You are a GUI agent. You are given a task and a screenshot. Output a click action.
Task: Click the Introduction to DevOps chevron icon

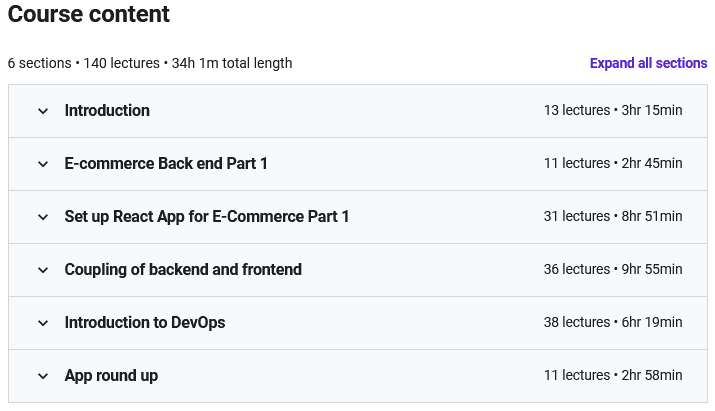coord(43,323)
